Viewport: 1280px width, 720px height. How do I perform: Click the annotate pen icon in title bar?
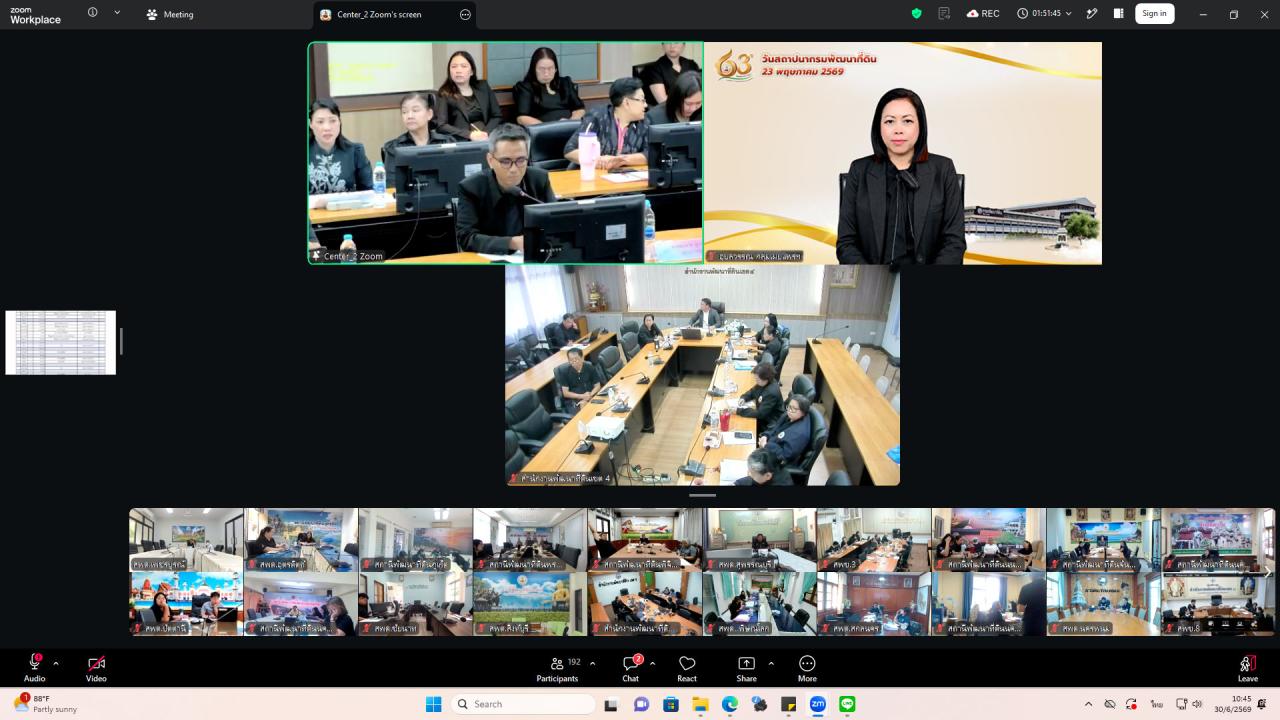1092,14
